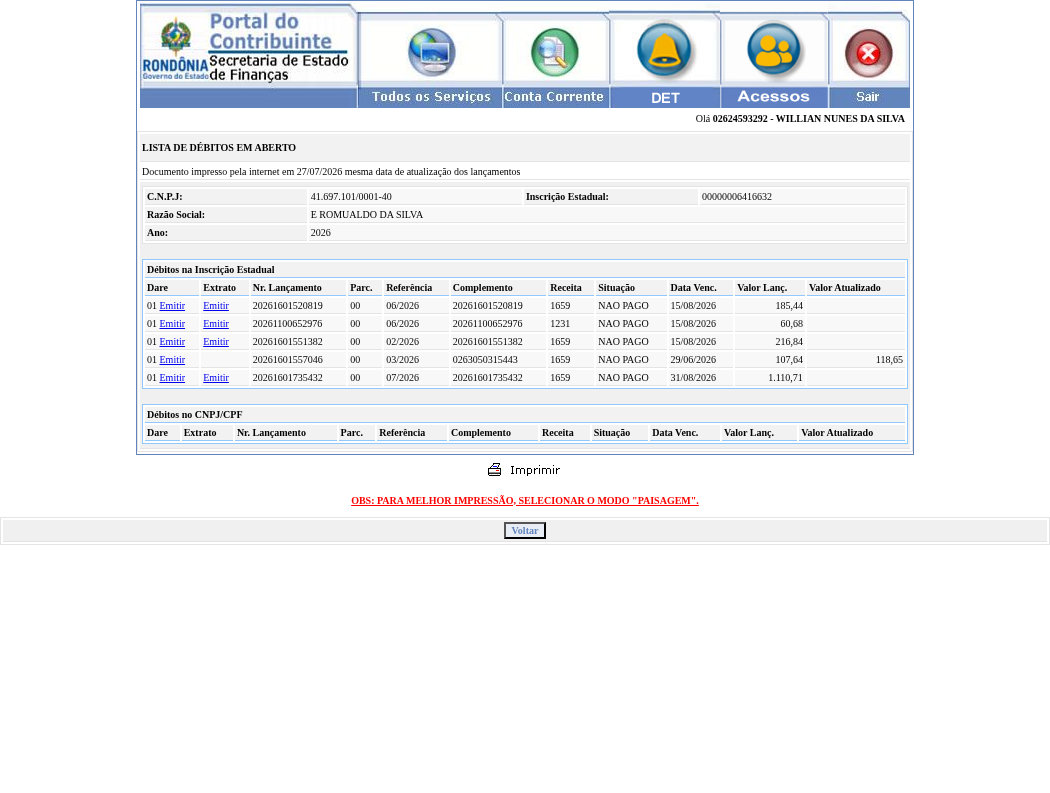Click the red Sair exit icon
This screenshot has height=793, width=1050.
pos(869,53)
